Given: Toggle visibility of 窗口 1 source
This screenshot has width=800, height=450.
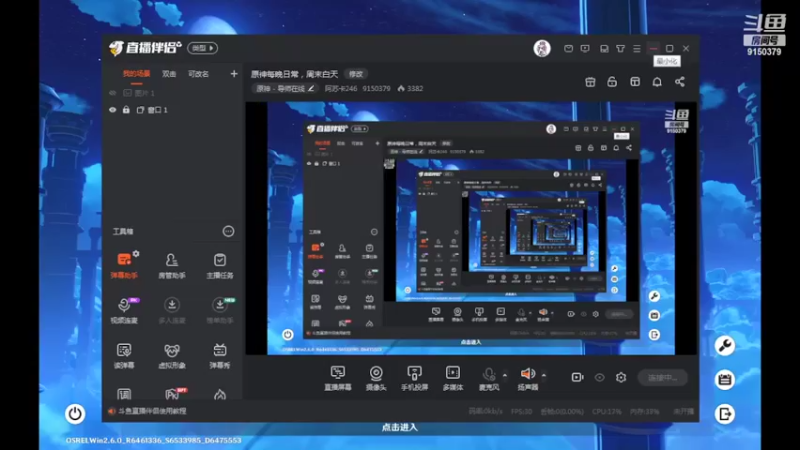Looking at the screenshot, I should pos(113,110).
